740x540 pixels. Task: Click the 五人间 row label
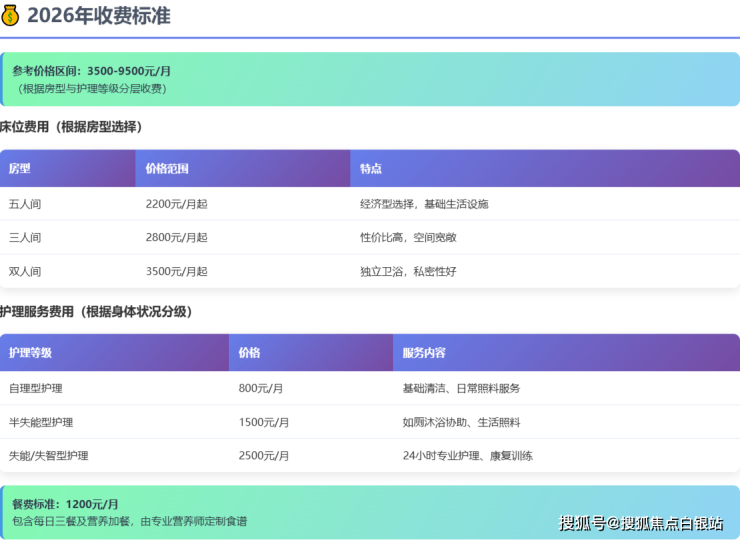pyautogui.click(x=25, y=204)
